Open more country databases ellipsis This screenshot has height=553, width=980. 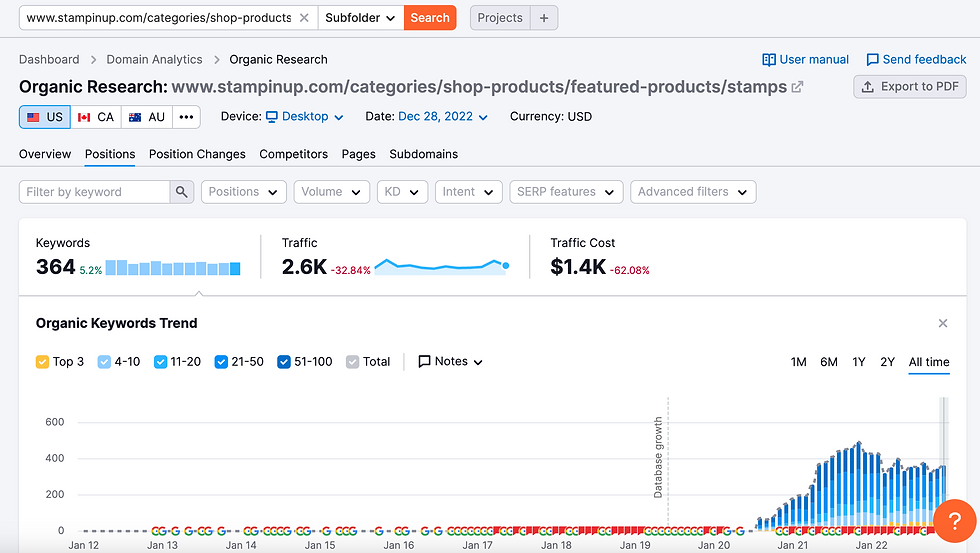[186, 117]
